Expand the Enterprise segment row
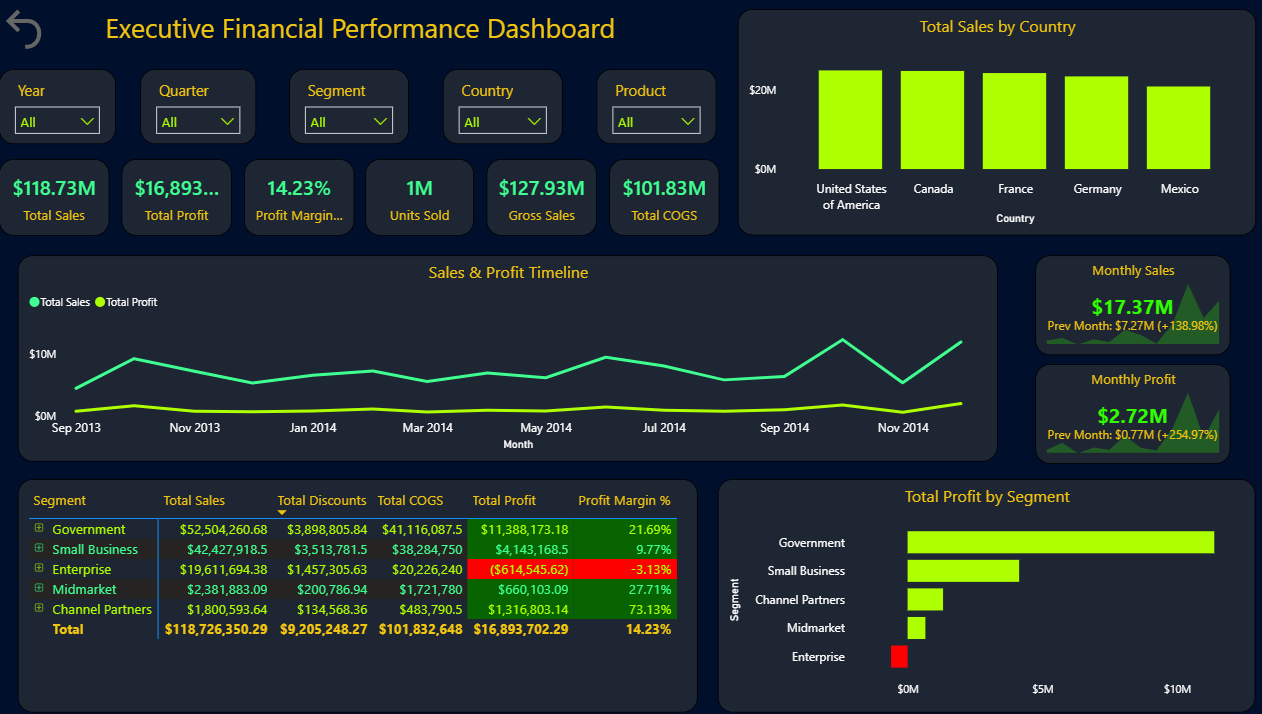The width and height of the screenshot is (1262, 714). coord(39,568)
